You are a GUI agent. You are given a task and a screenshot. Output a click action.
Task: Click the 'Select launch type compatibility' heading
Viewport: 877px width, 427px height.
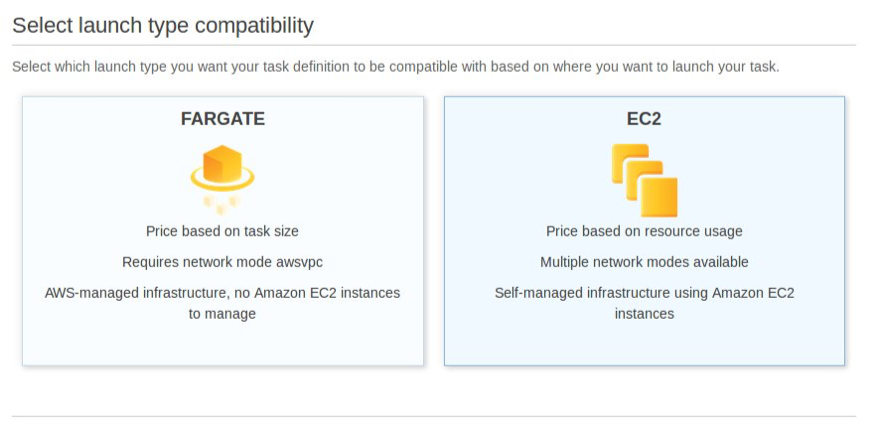[x=163, y=26]
